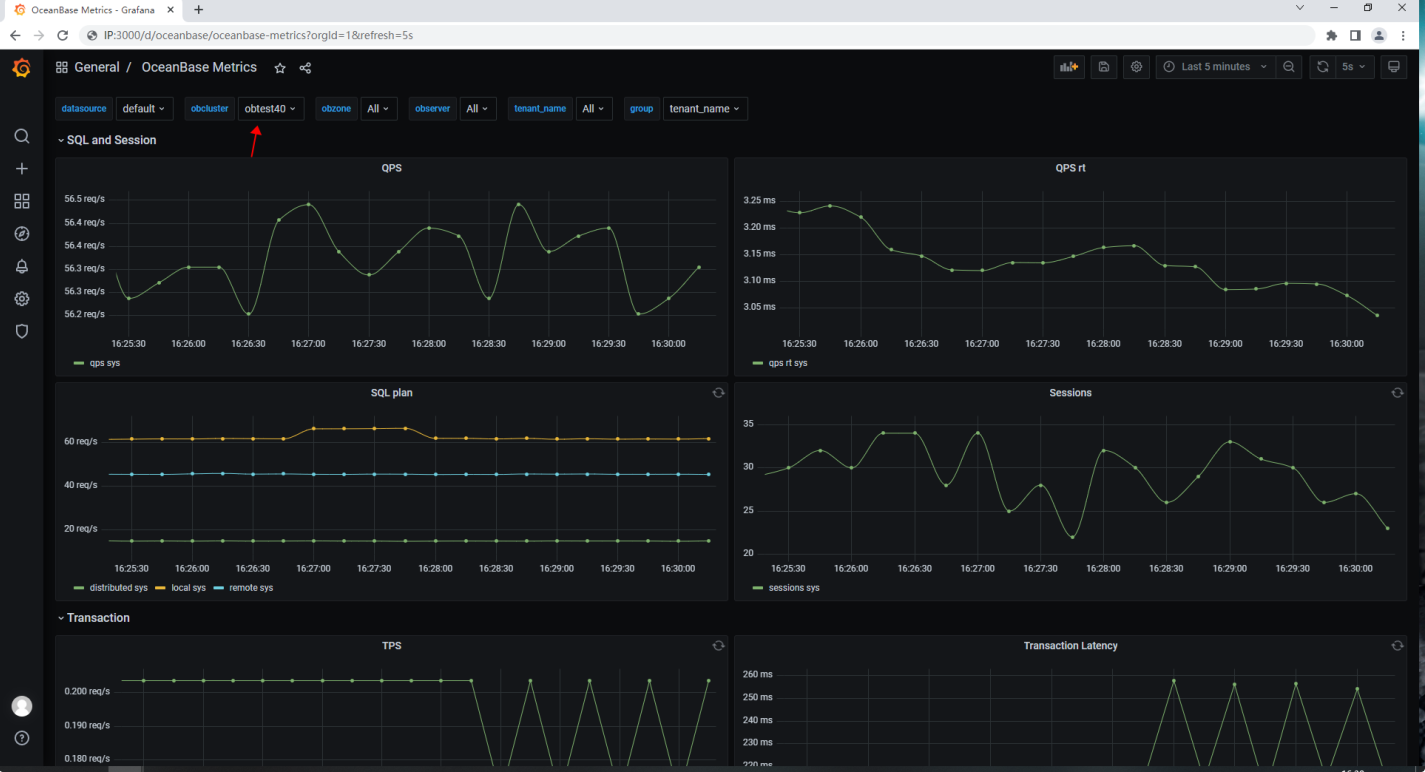This screenshot has height=772, width=1425.
Task: Open dashboard settings gear in the top bar
Action: pyautogui.click(x=1136, y=67)
